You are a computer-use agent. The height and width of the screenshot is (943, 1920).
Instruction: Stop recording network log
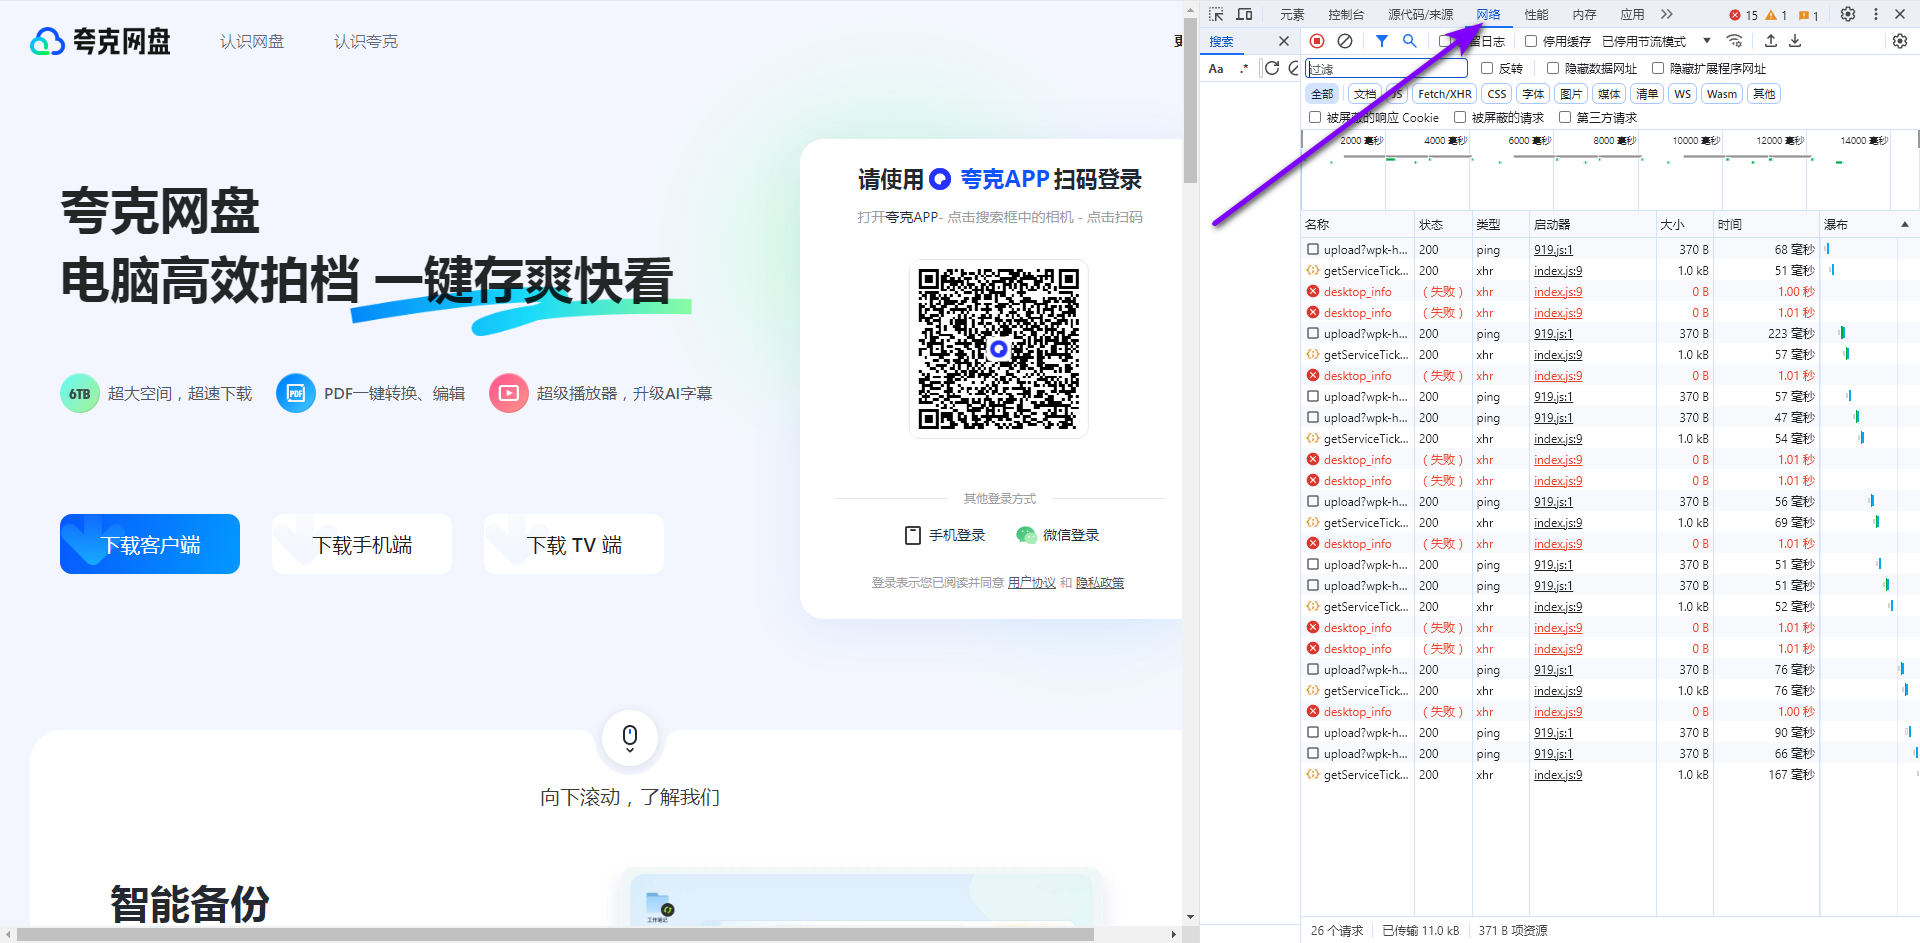[x=1317, y=41]
